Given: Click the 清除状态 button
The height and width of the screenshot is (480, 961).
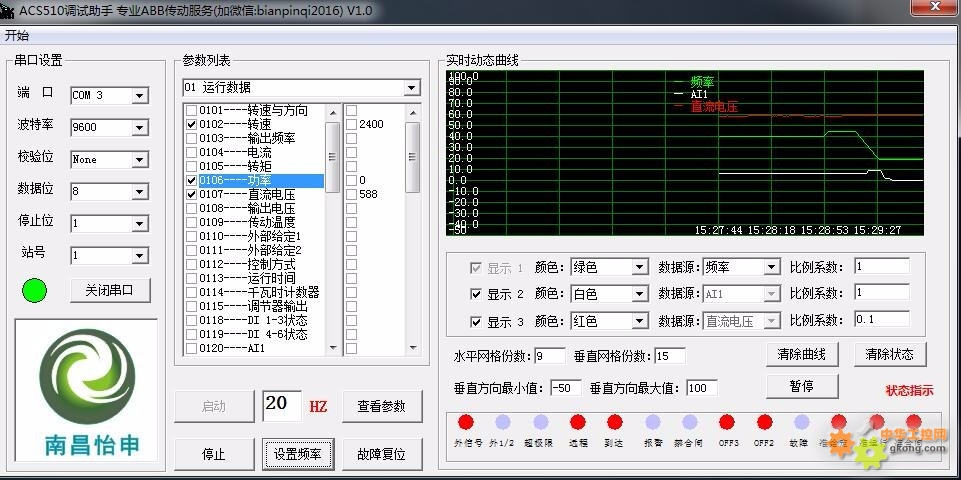Looking at the screenshot, I should tap(889, 354).
